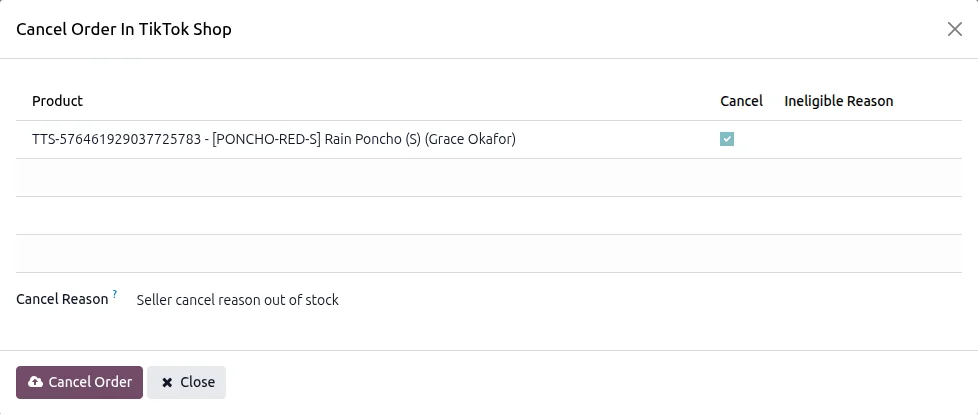The height and width of the screenshot is (414, 978).
Task: Click the Cancel Reason field label
Action: (62, 299)
